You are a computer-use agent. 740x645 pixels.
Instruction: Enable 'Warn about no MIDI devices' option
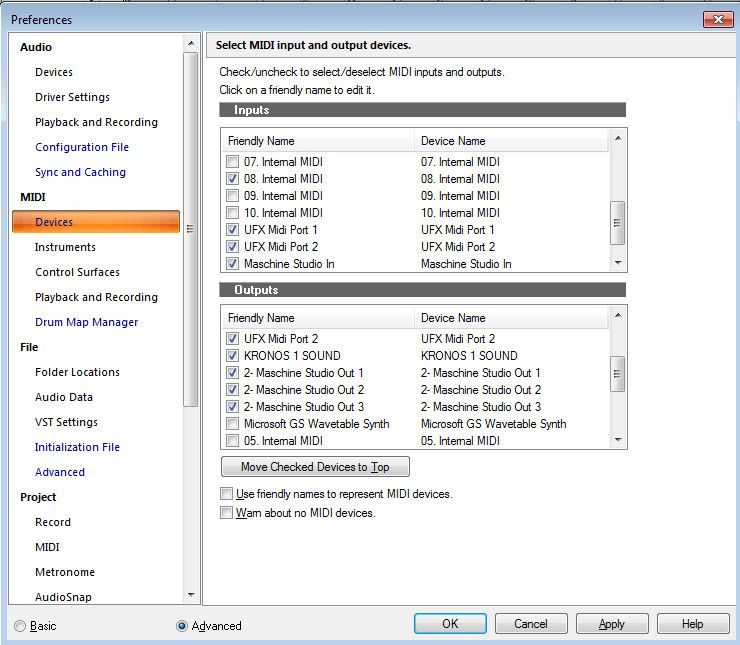226,513
